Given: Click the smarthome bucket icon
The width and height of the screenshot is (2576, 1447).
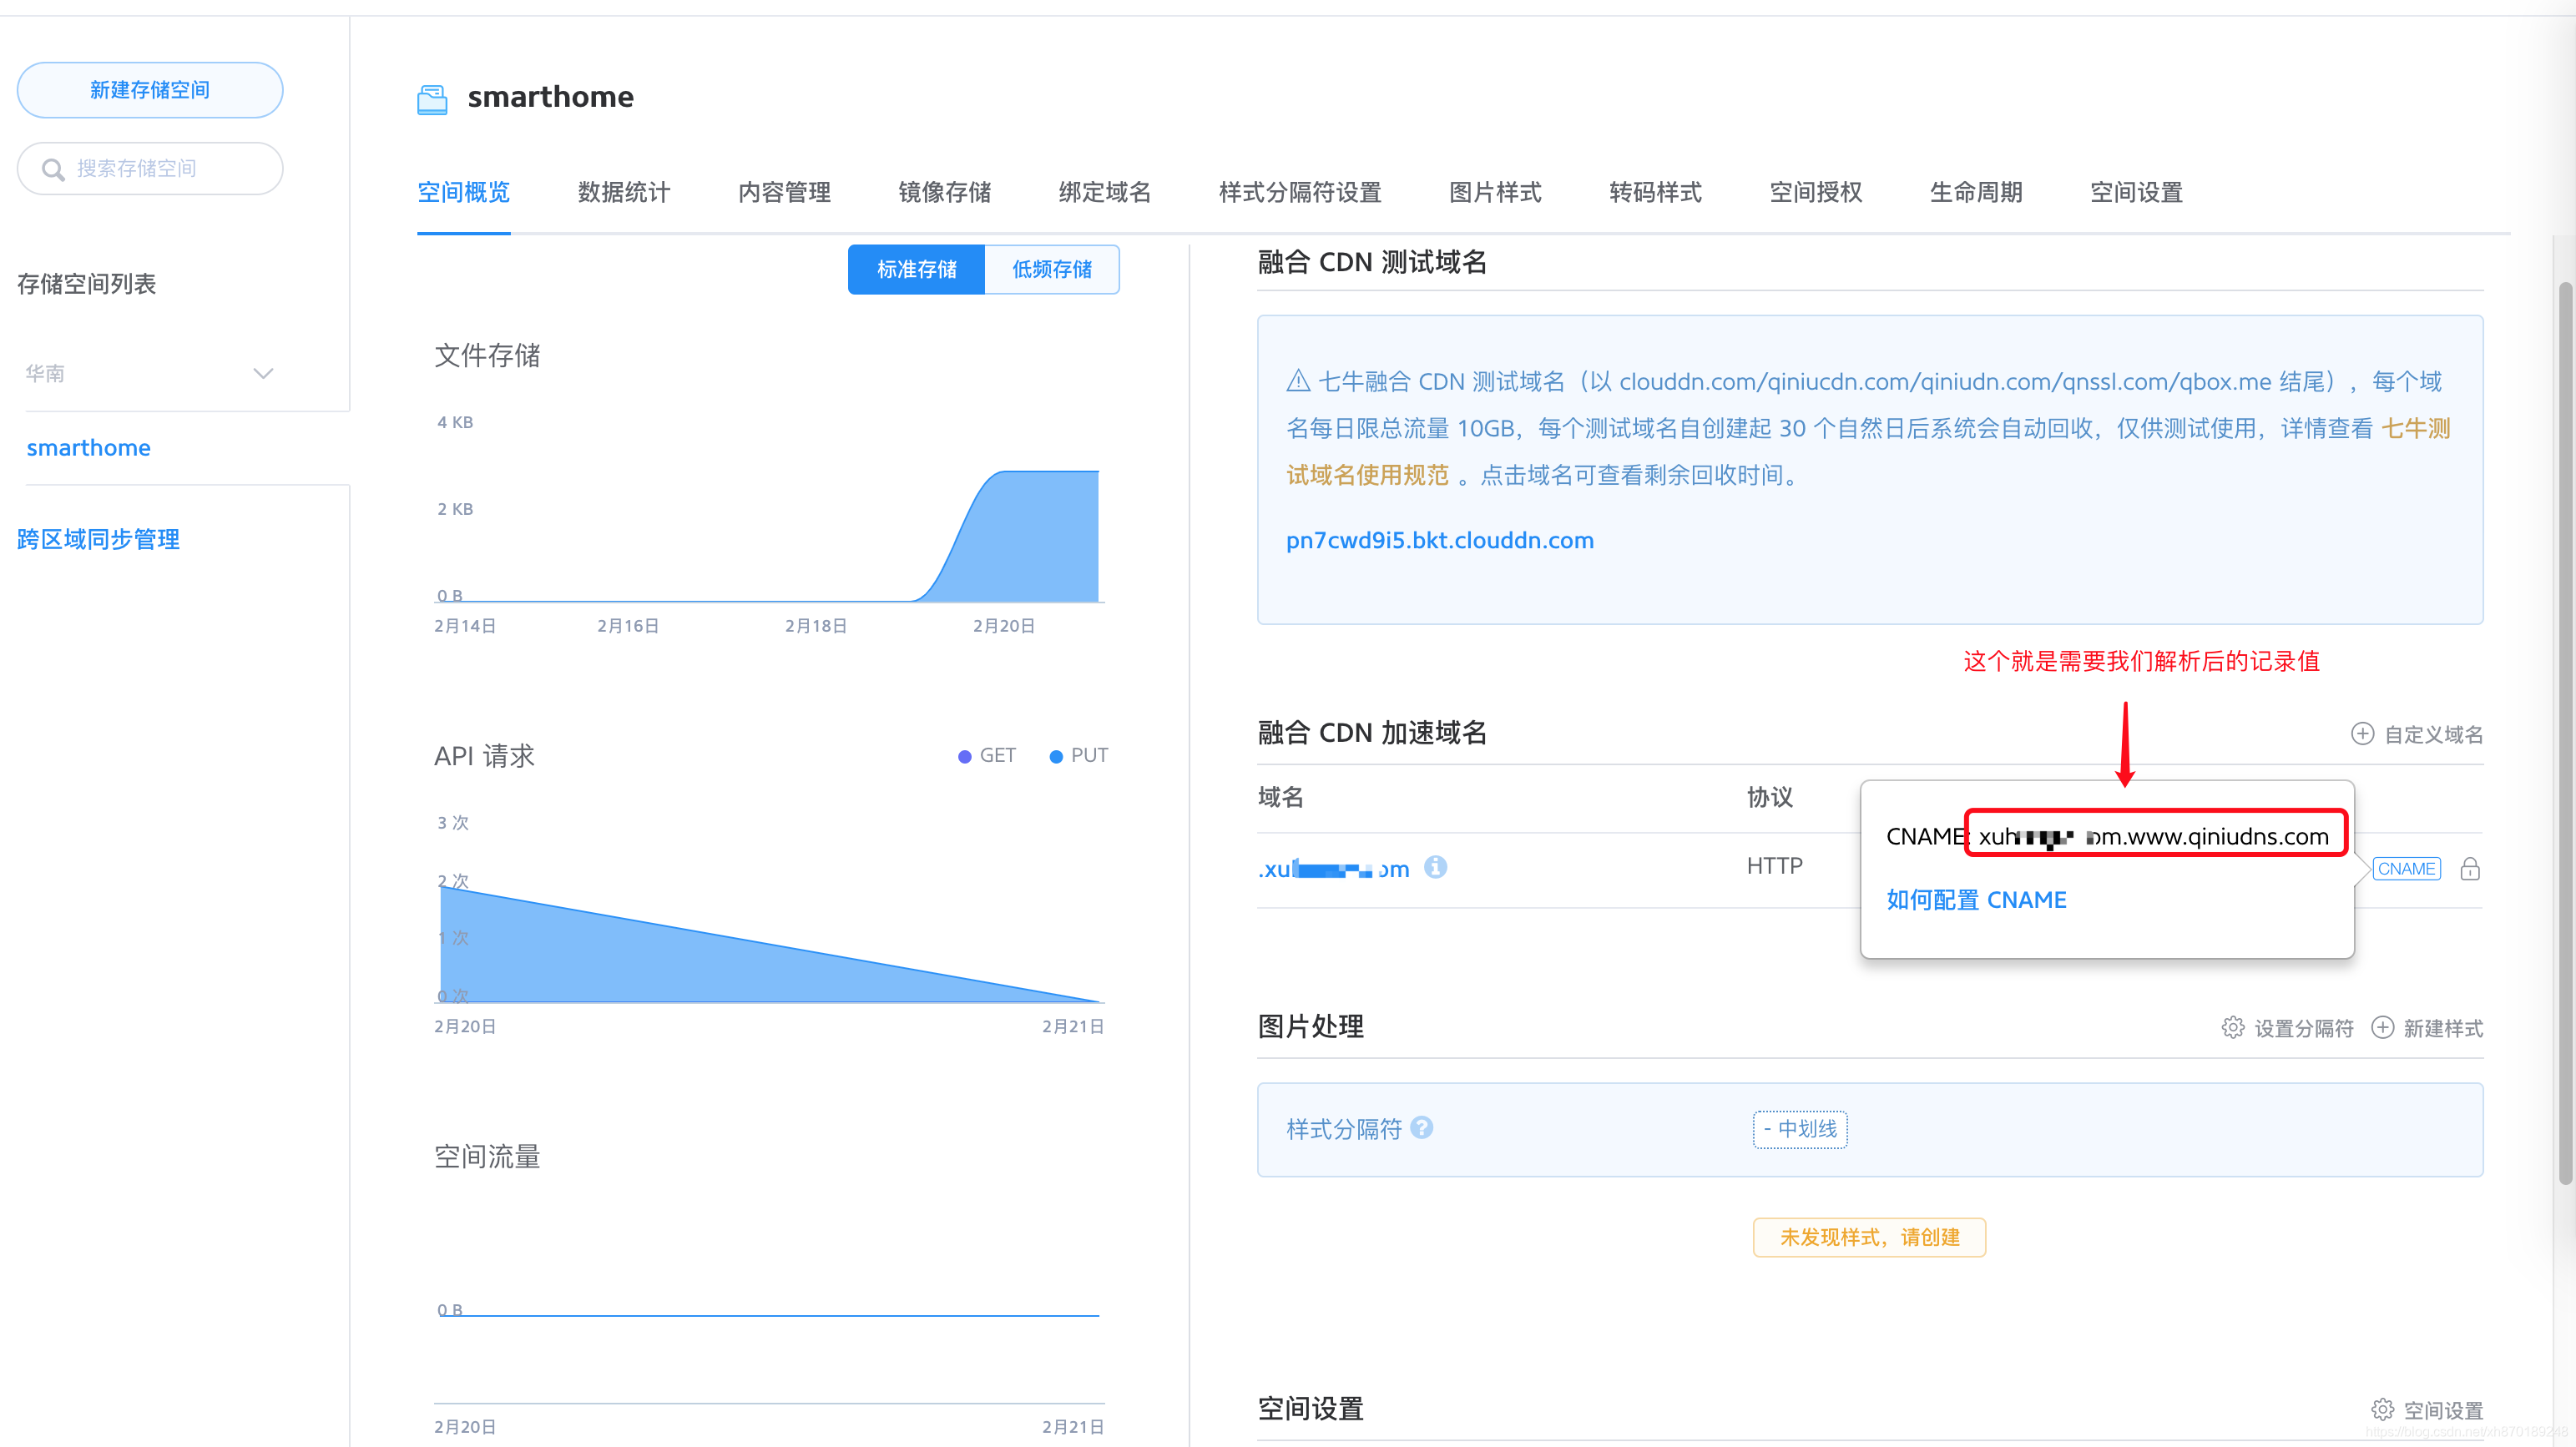Looking at the screenshot, I should 432,98.
